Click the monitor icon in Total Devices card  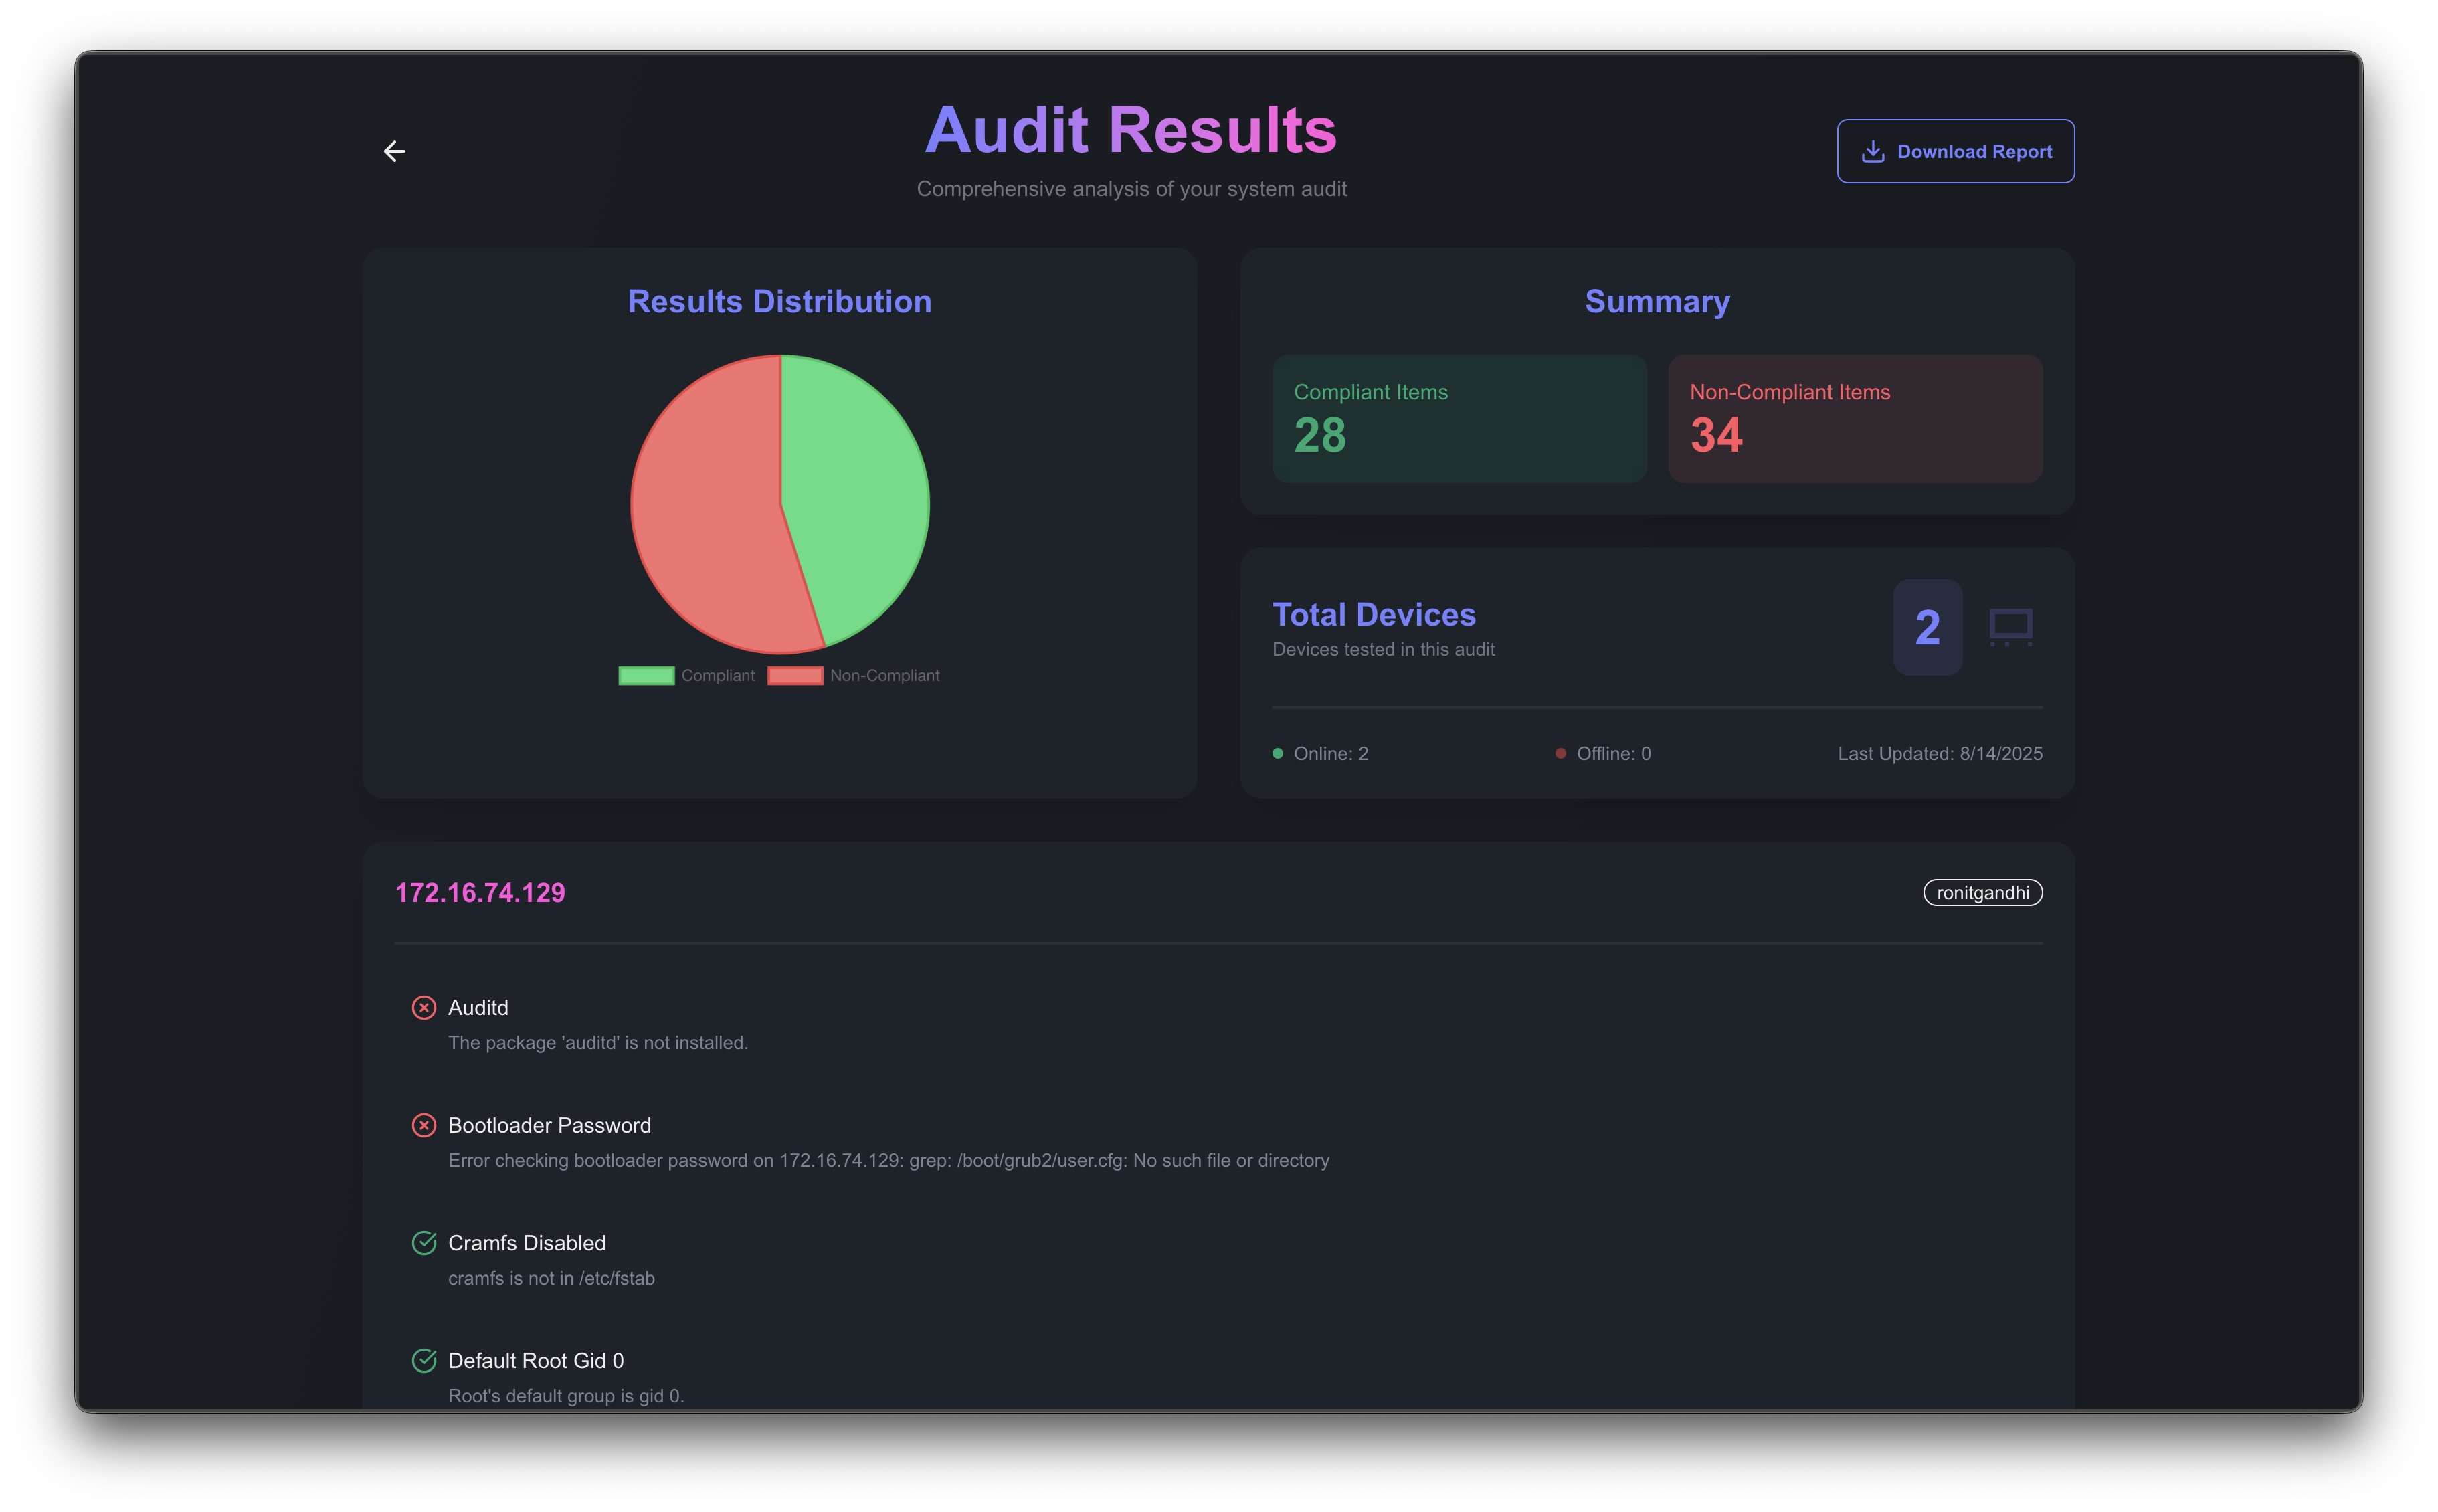[x=2010, y=627]
